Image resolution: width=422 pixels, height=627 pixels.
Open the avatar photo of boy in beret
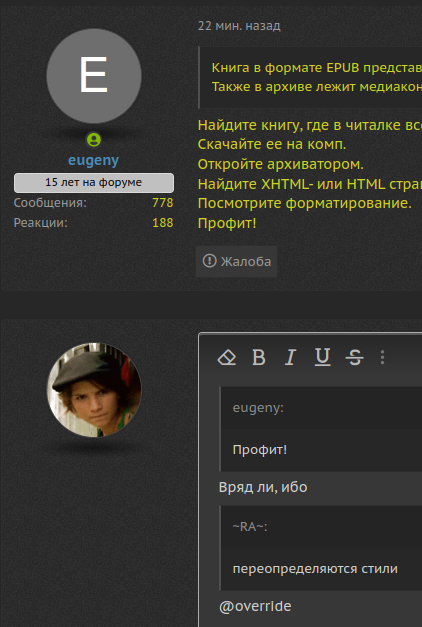[94, 390]
